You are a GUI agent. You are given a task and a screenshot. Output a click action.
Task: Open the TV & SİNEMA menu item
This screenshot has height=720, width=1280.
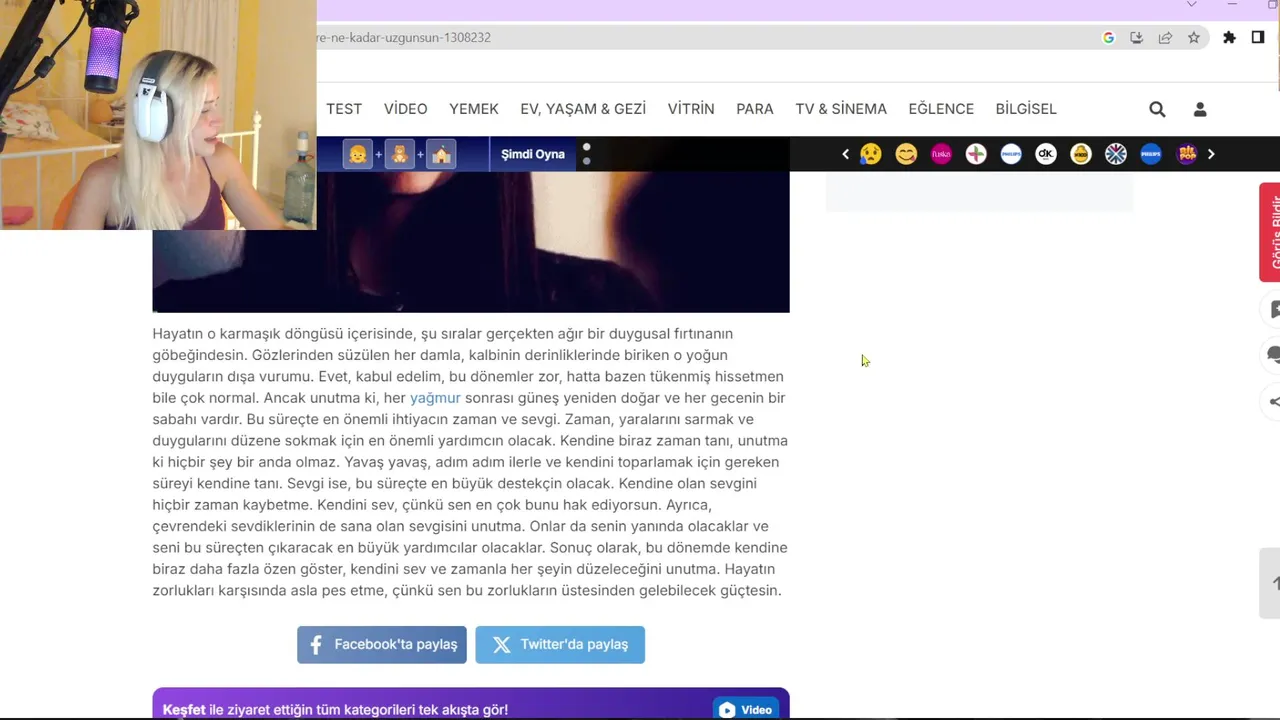click(x=841, y=109)
